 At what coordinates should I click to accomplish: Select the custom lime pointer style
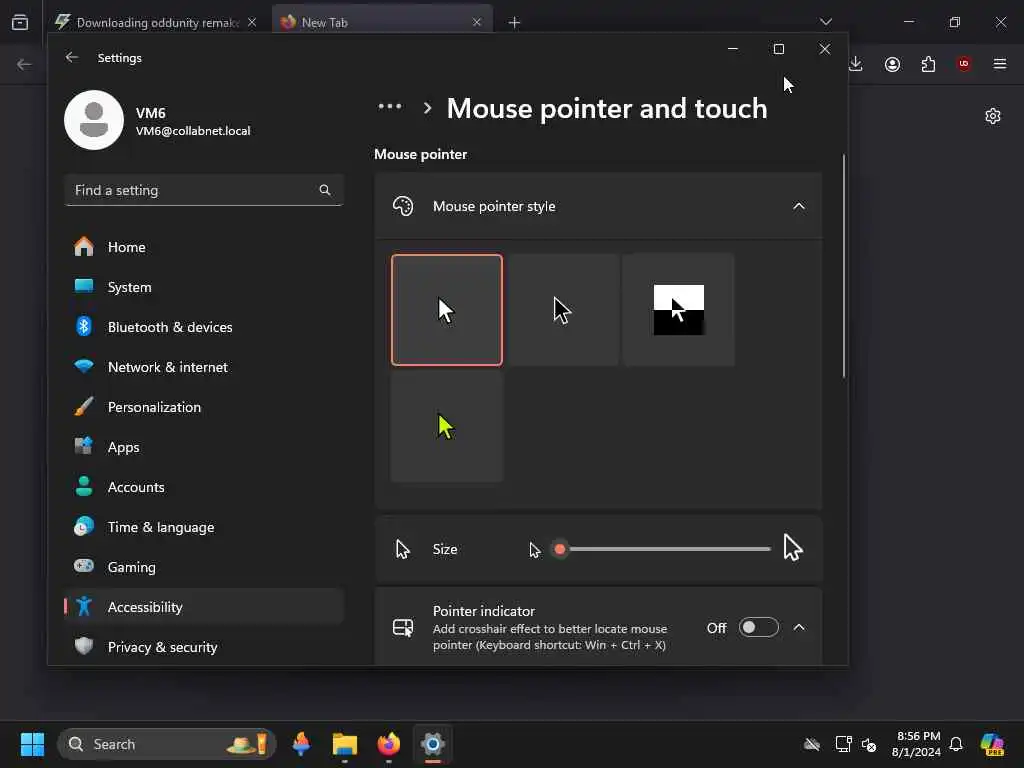(447, 426)
